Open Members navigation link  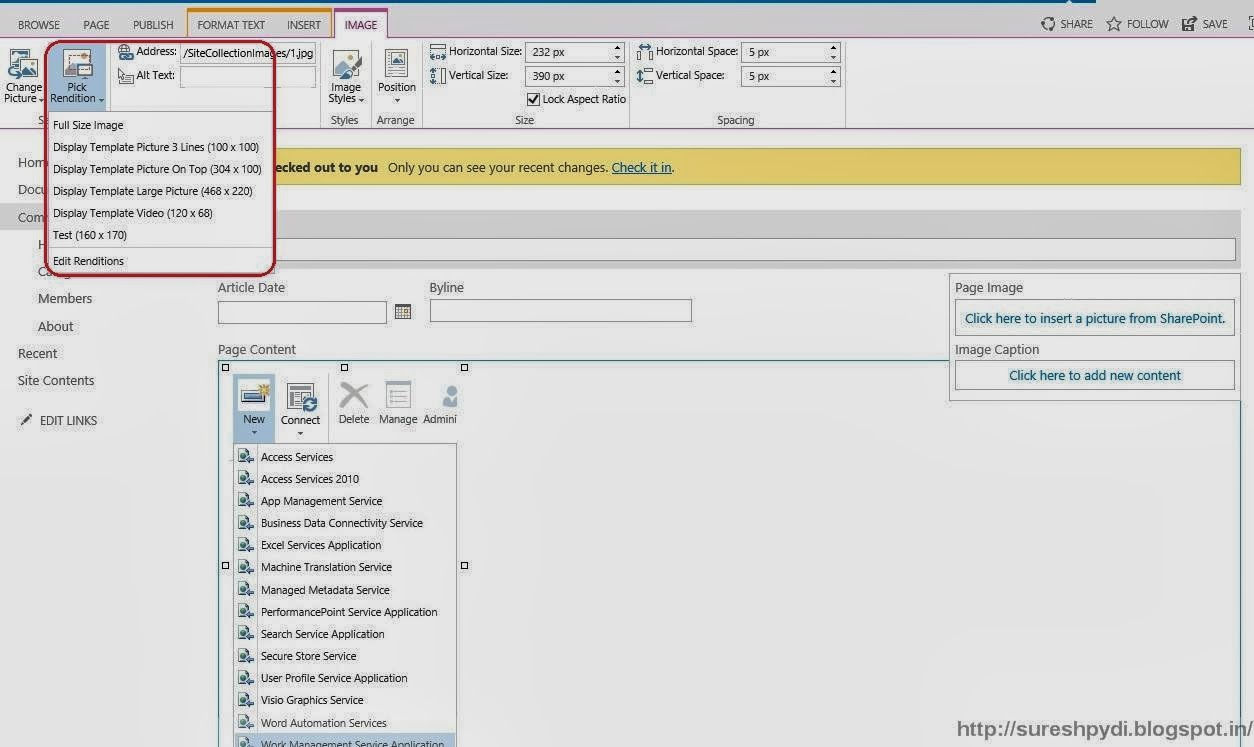(x=65, y=298)
